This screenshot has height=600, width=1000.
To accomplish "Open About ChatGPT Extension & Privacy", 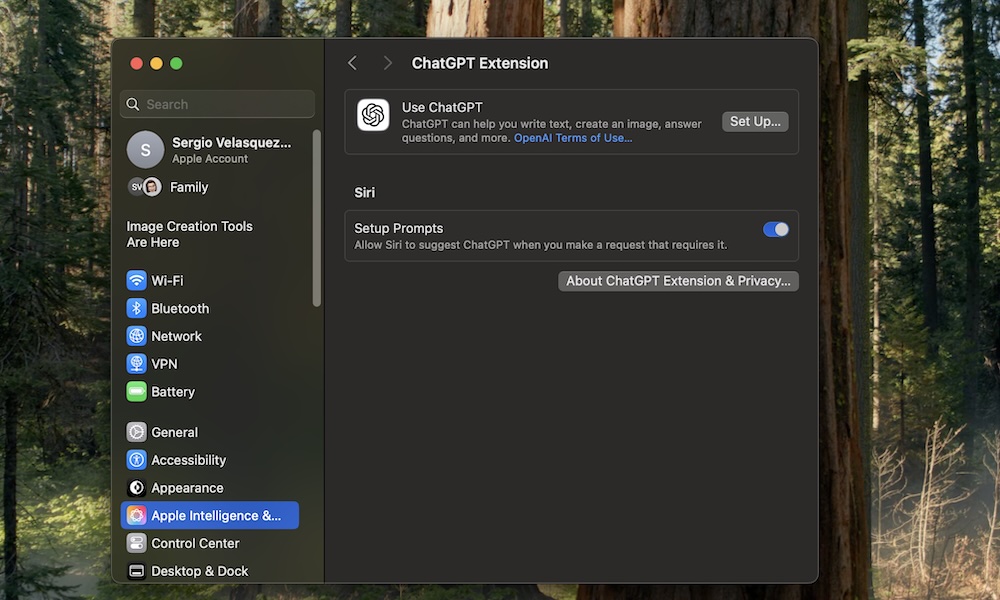I will (678, 281).
